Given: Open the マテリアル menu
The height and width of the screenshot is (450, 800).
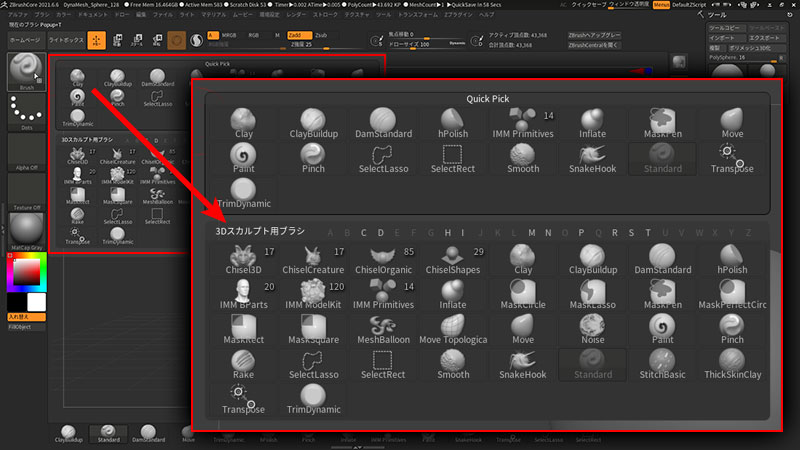Looking at the screenshot, I should tap(213, 15).
